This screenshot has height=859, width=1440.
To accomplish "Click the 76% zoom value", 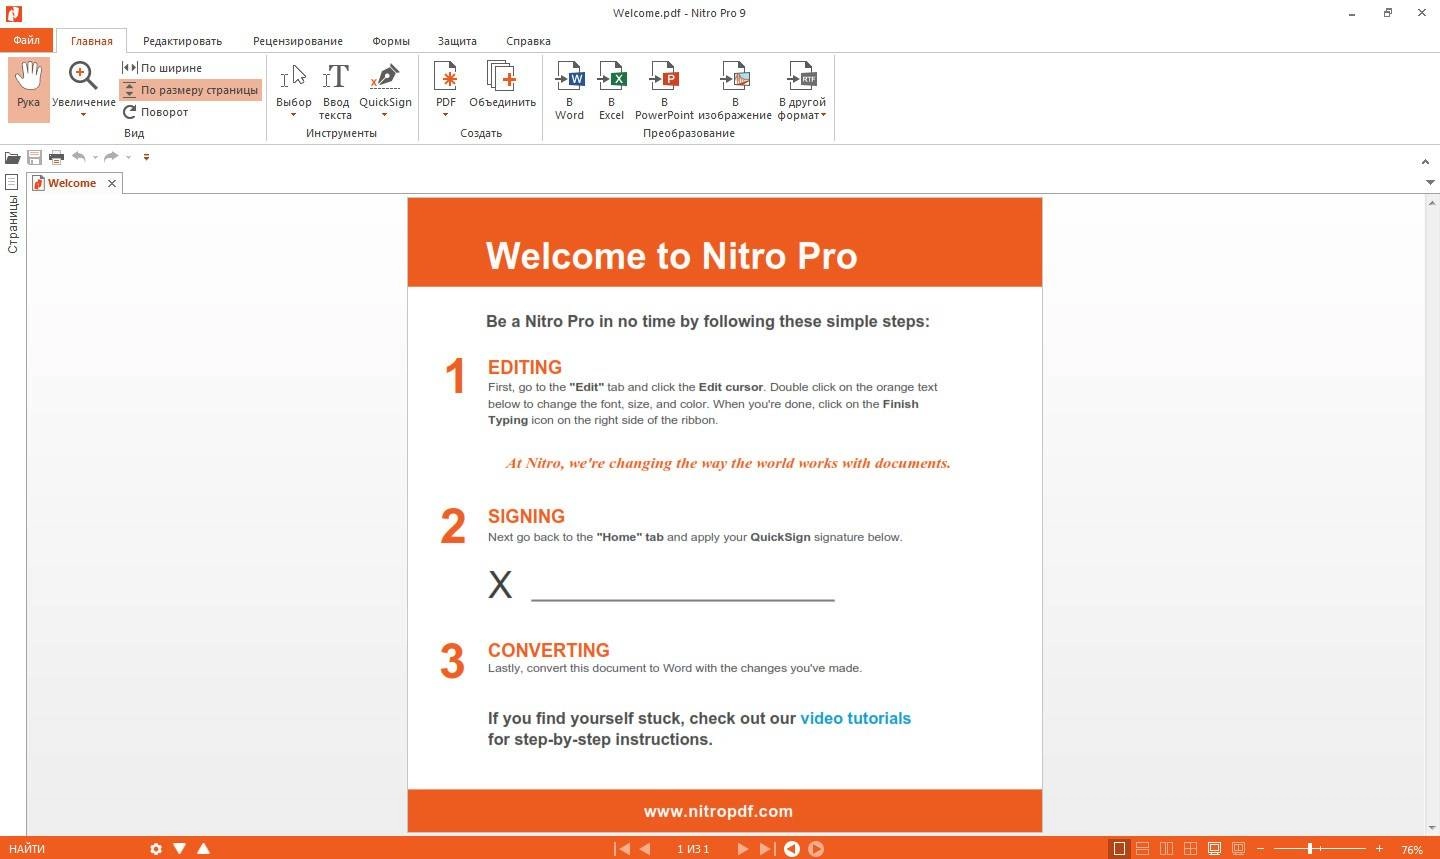I will point(1412,850).
